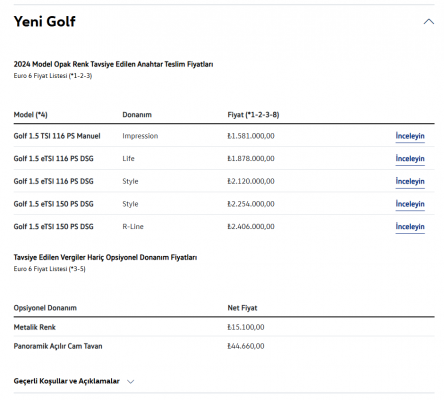Screen dimensions: 444x400
Task: Click the price ₺15.100,00
Action: coord(246,327)
